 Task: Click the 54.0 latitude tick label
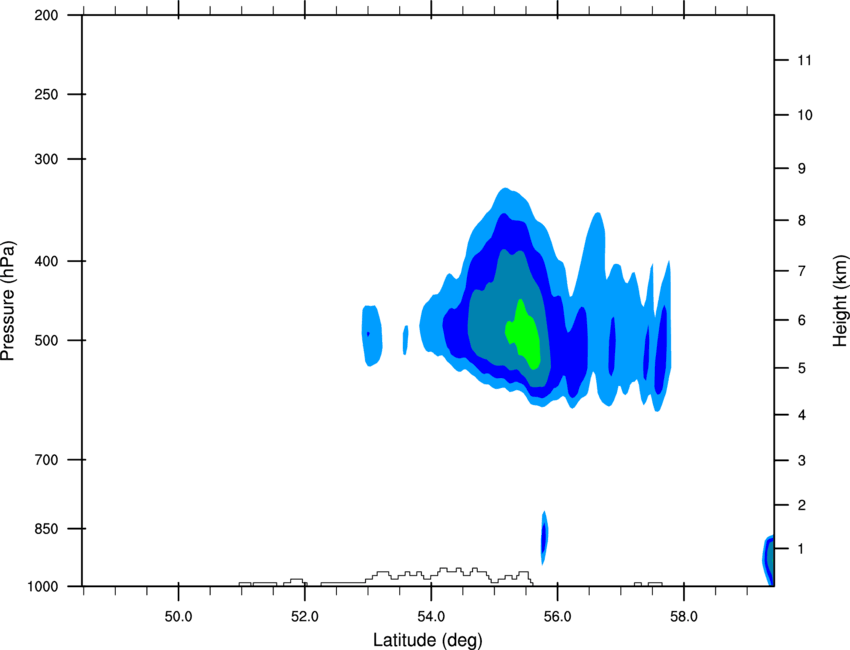431,617
